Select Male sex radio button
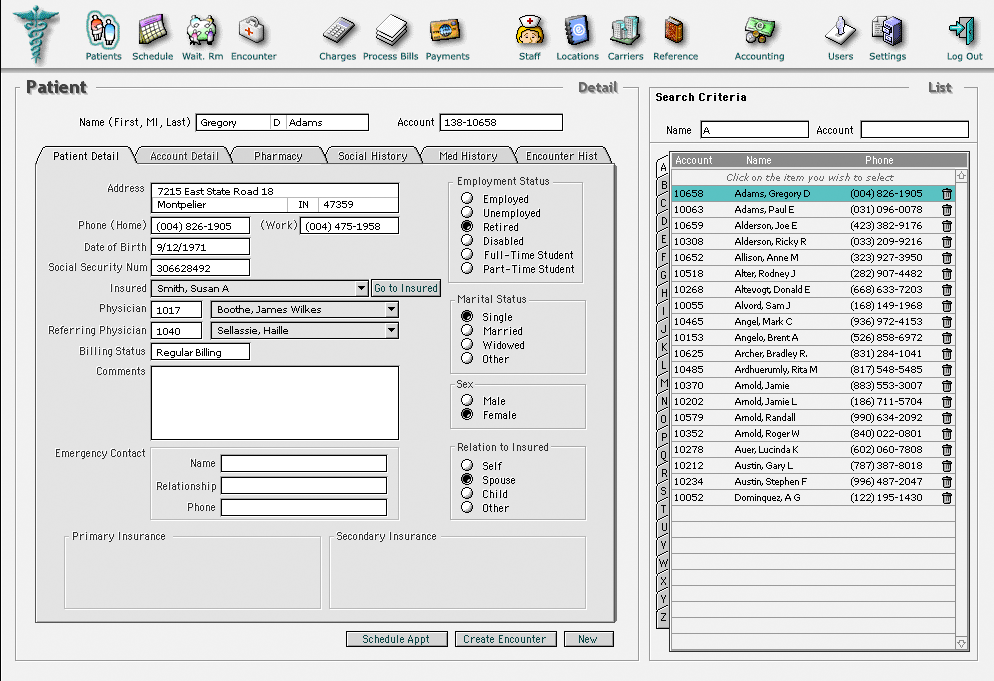994x681 pixels. click(x=467, y=400)
